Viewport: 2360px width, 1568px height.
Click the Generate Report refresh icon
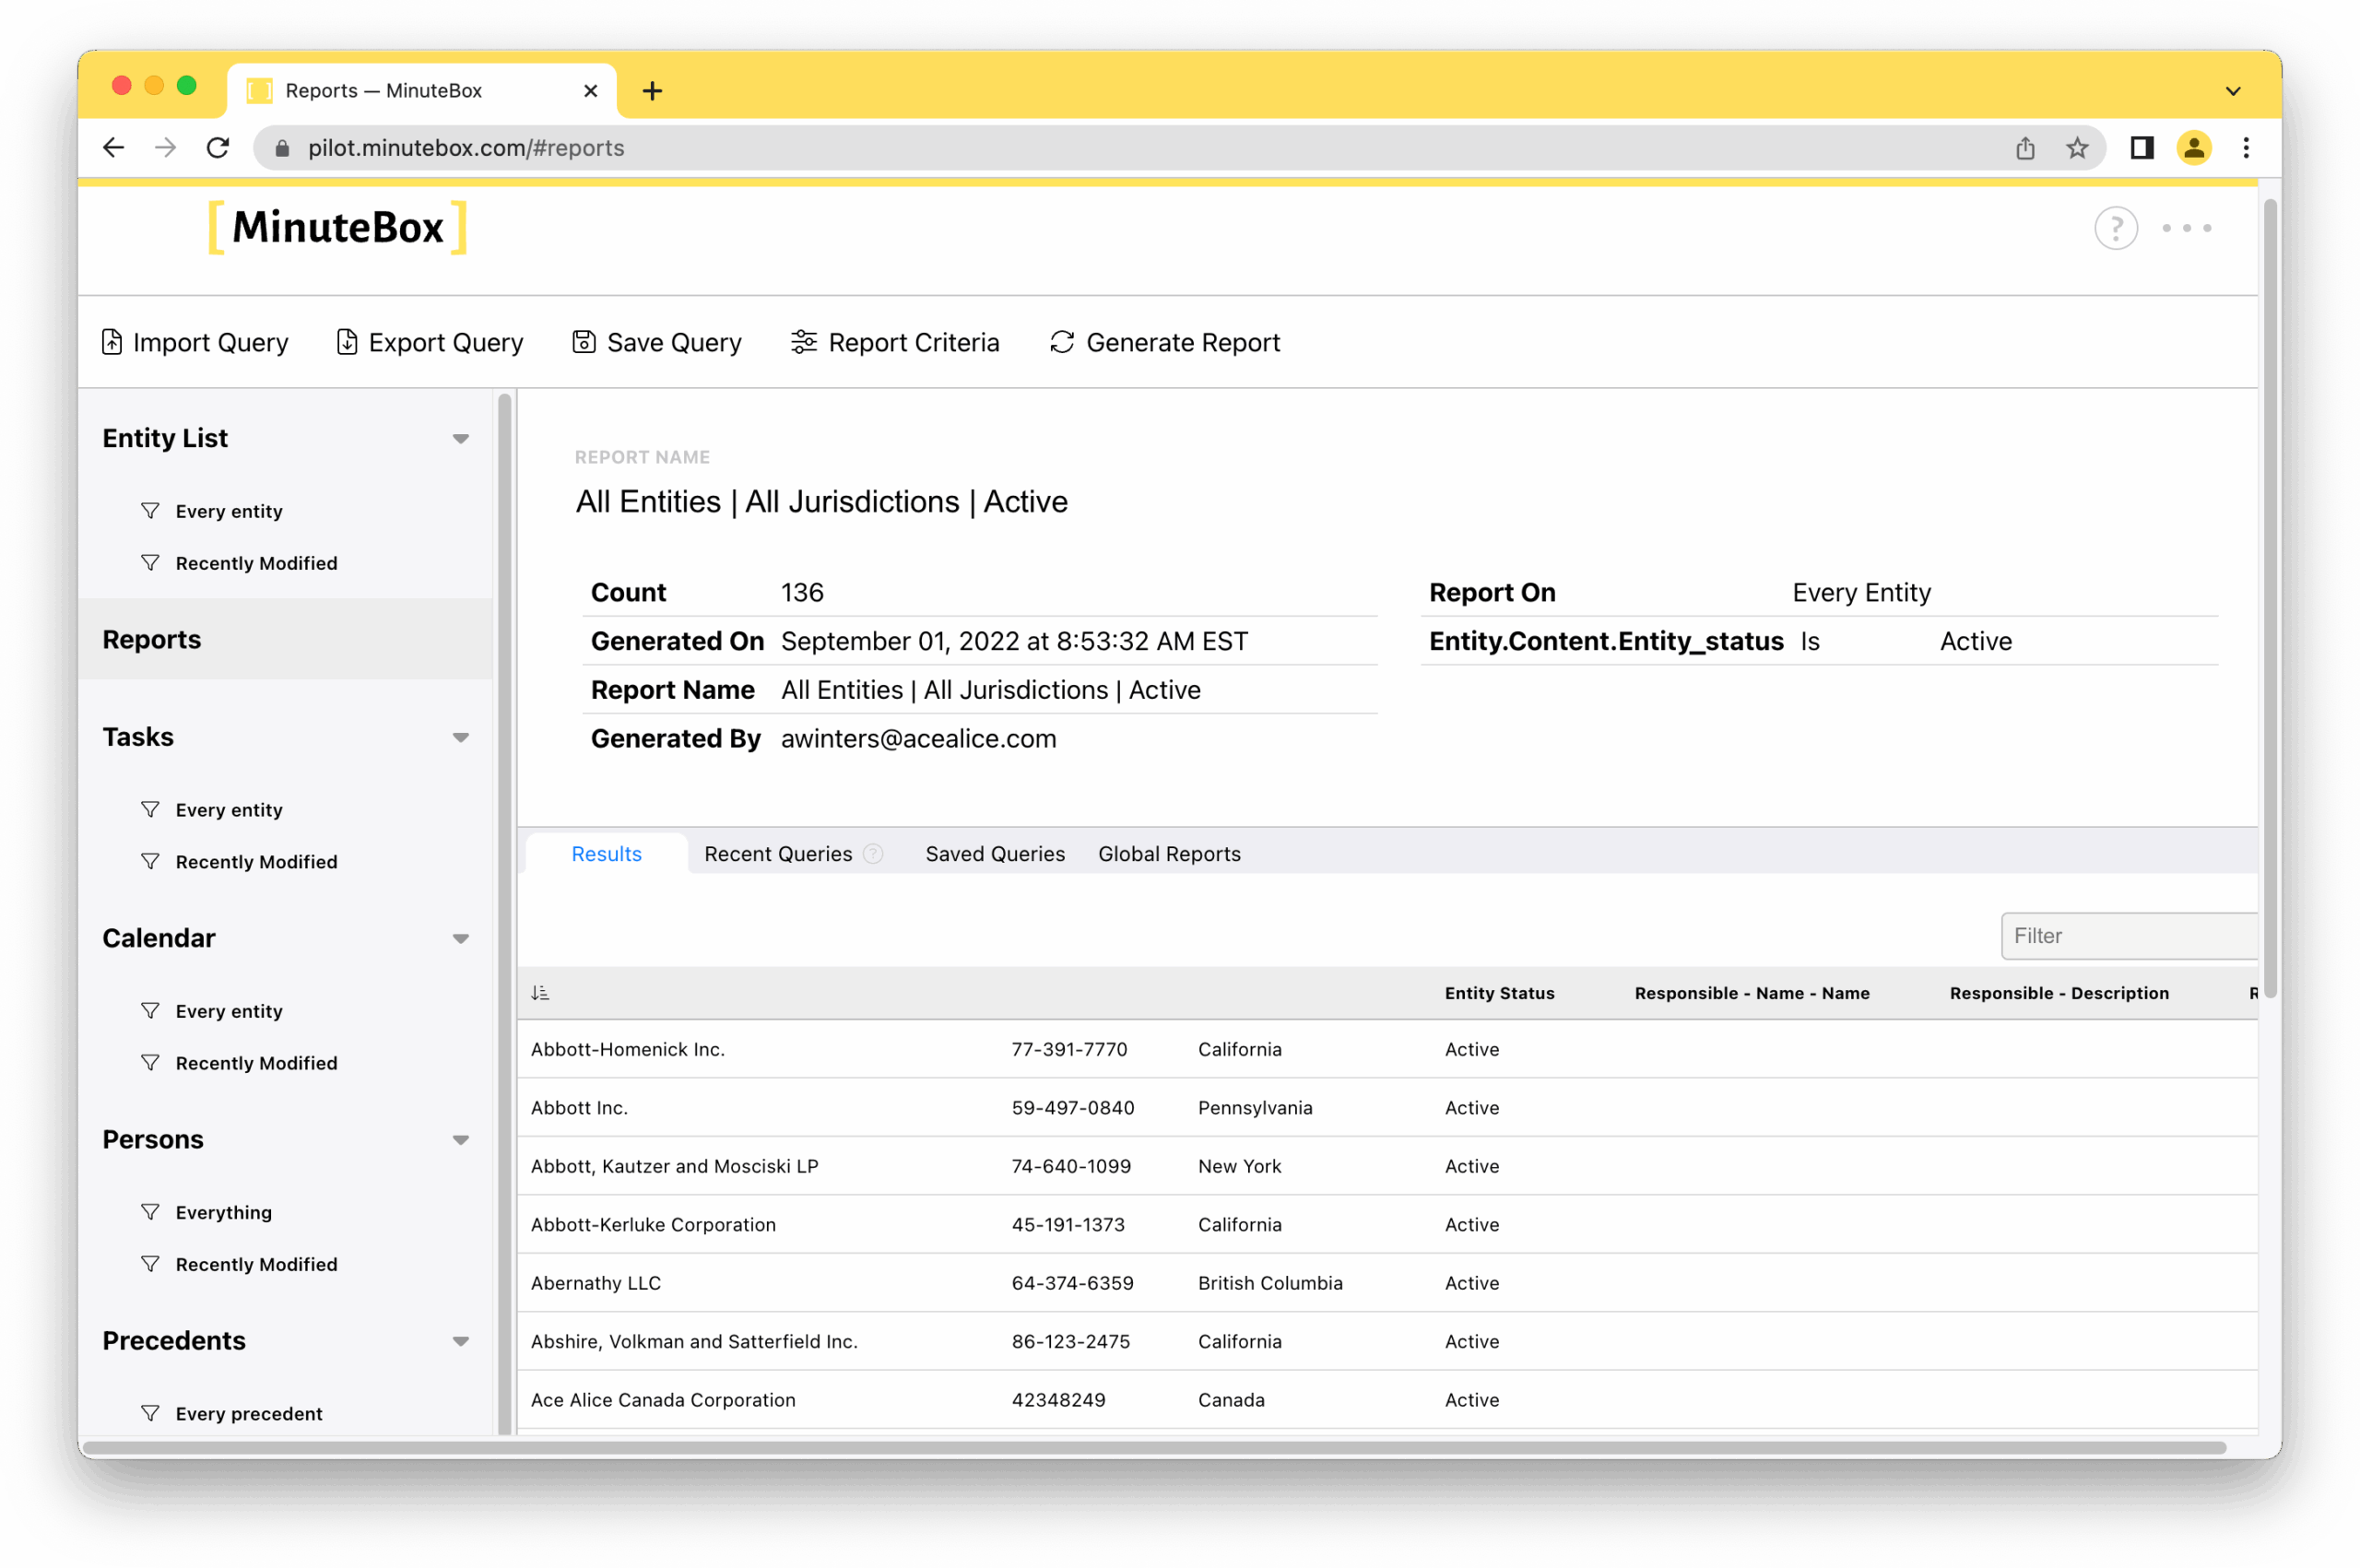click(x=1062, y=342)
